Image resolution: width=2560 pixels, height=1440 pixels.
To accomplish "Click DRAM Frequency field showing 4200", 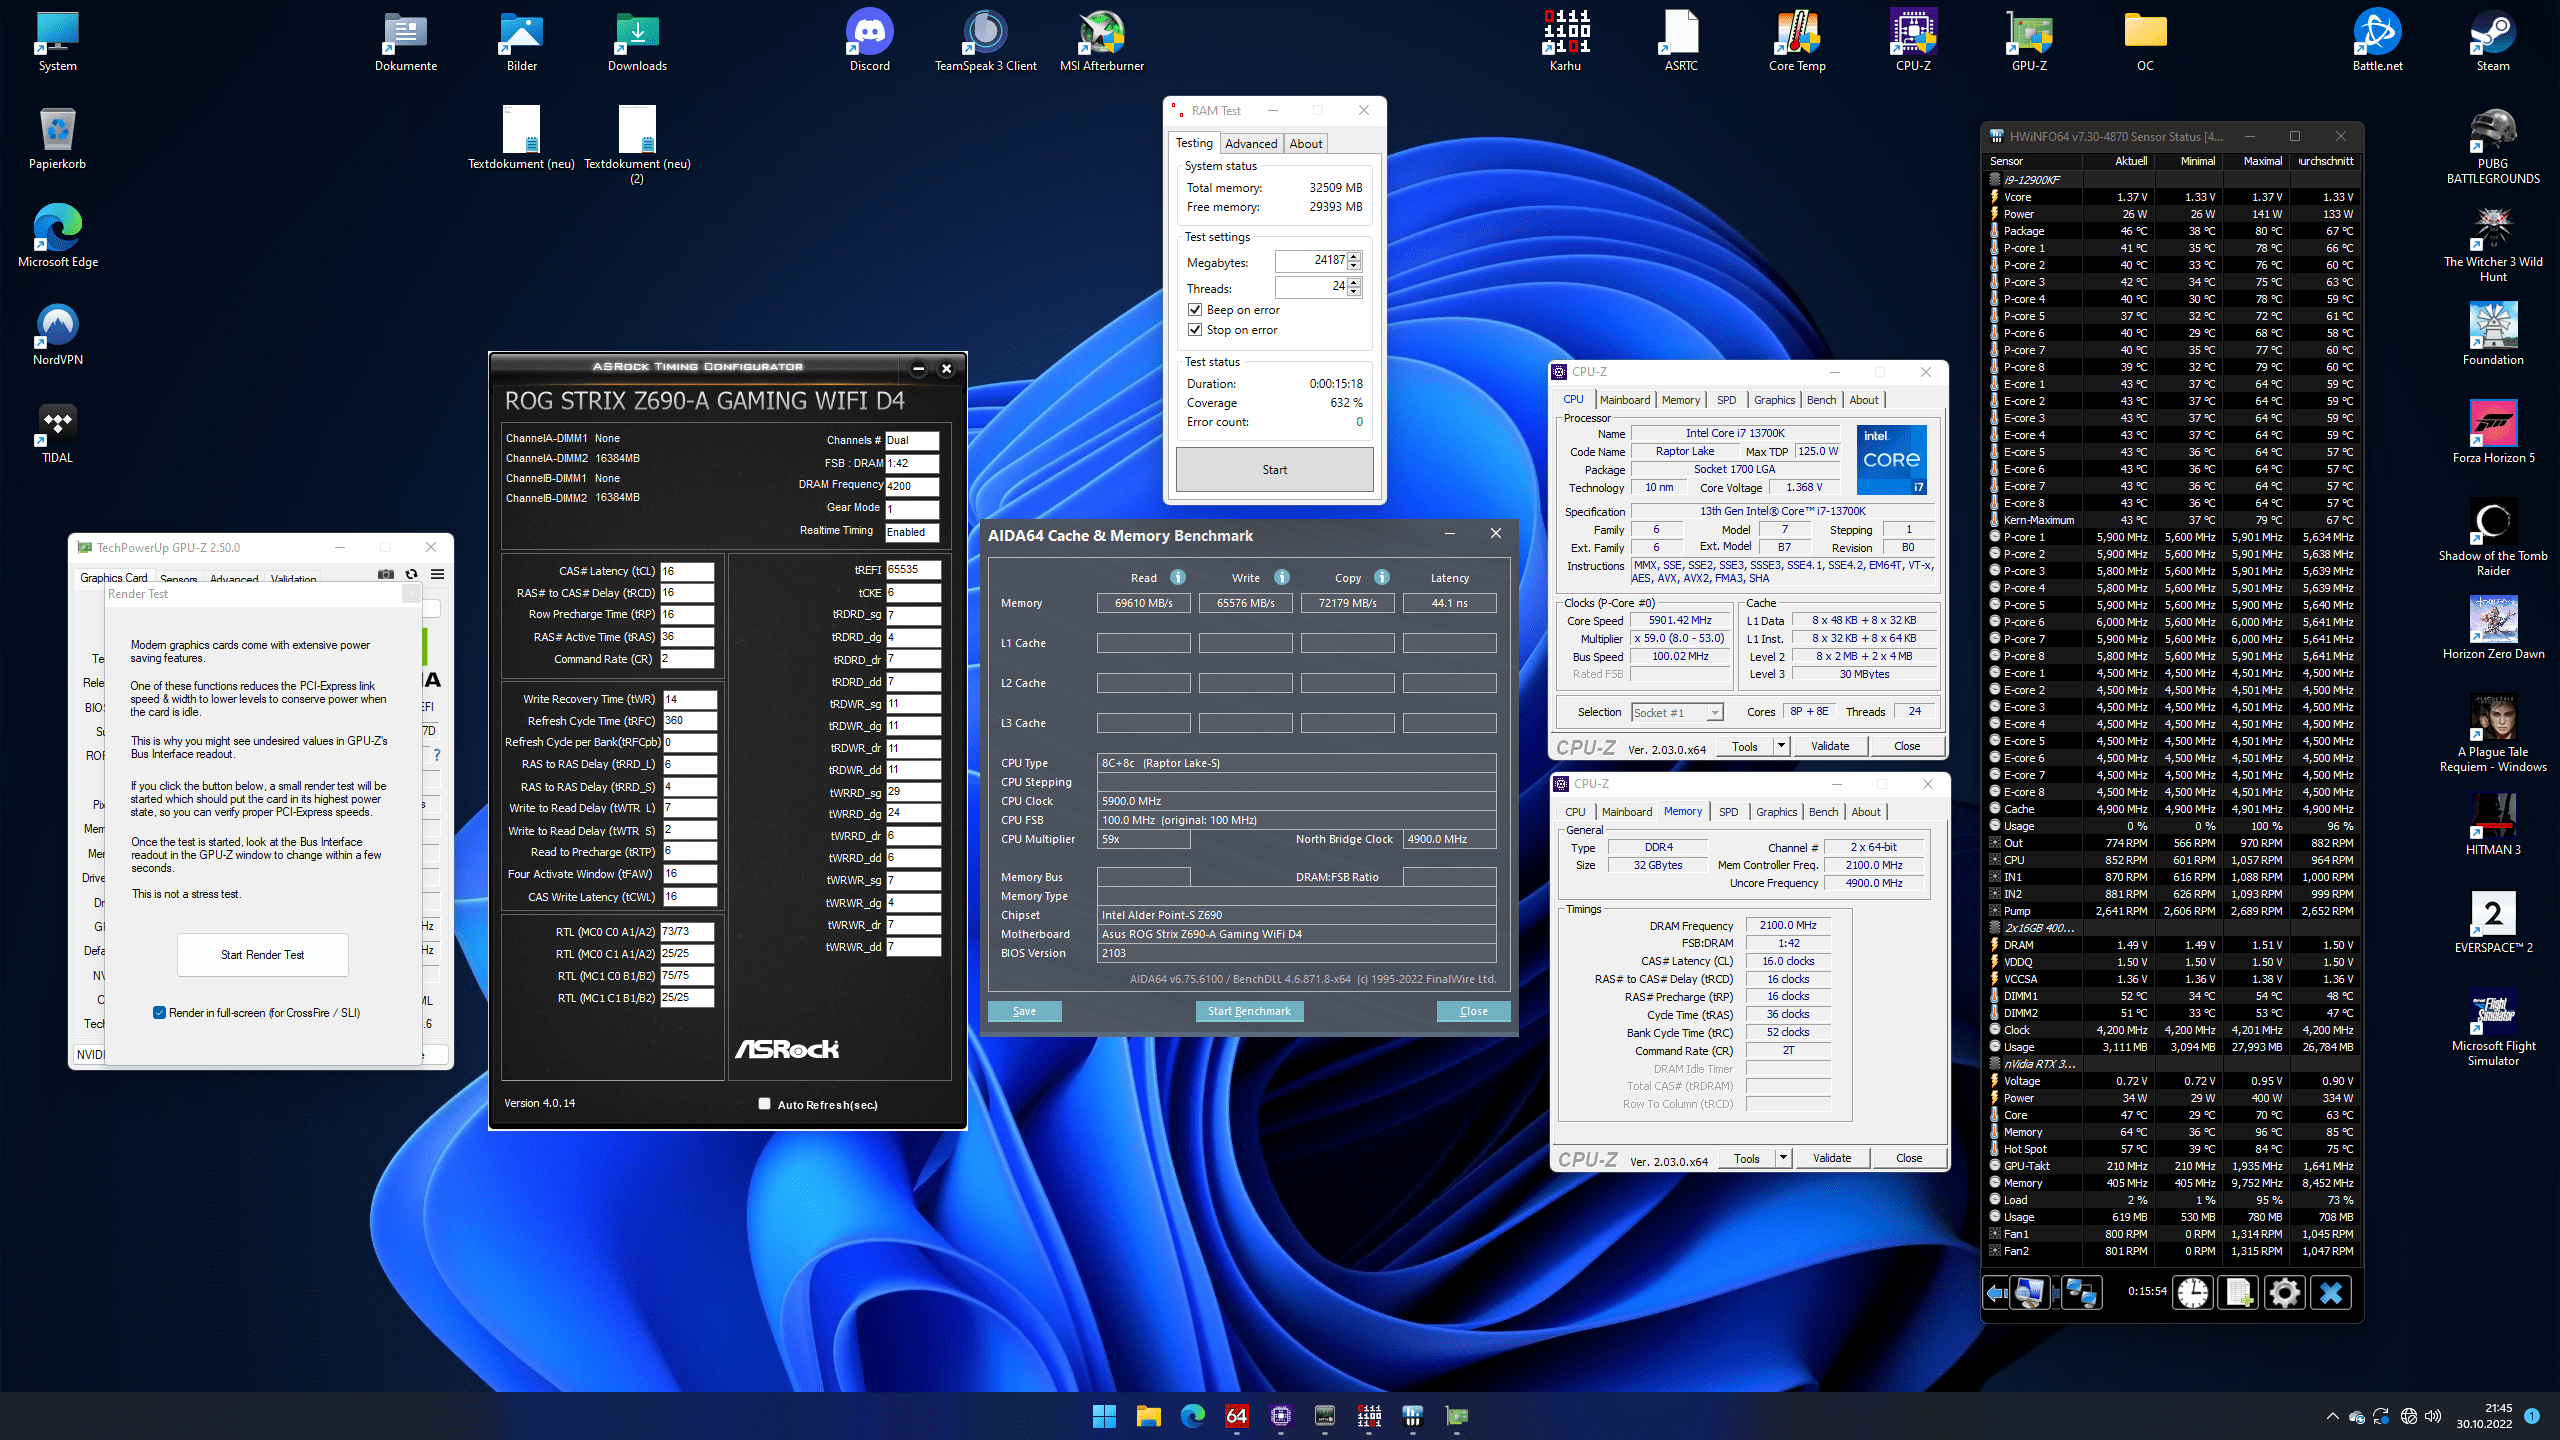I will click(912, 486).
